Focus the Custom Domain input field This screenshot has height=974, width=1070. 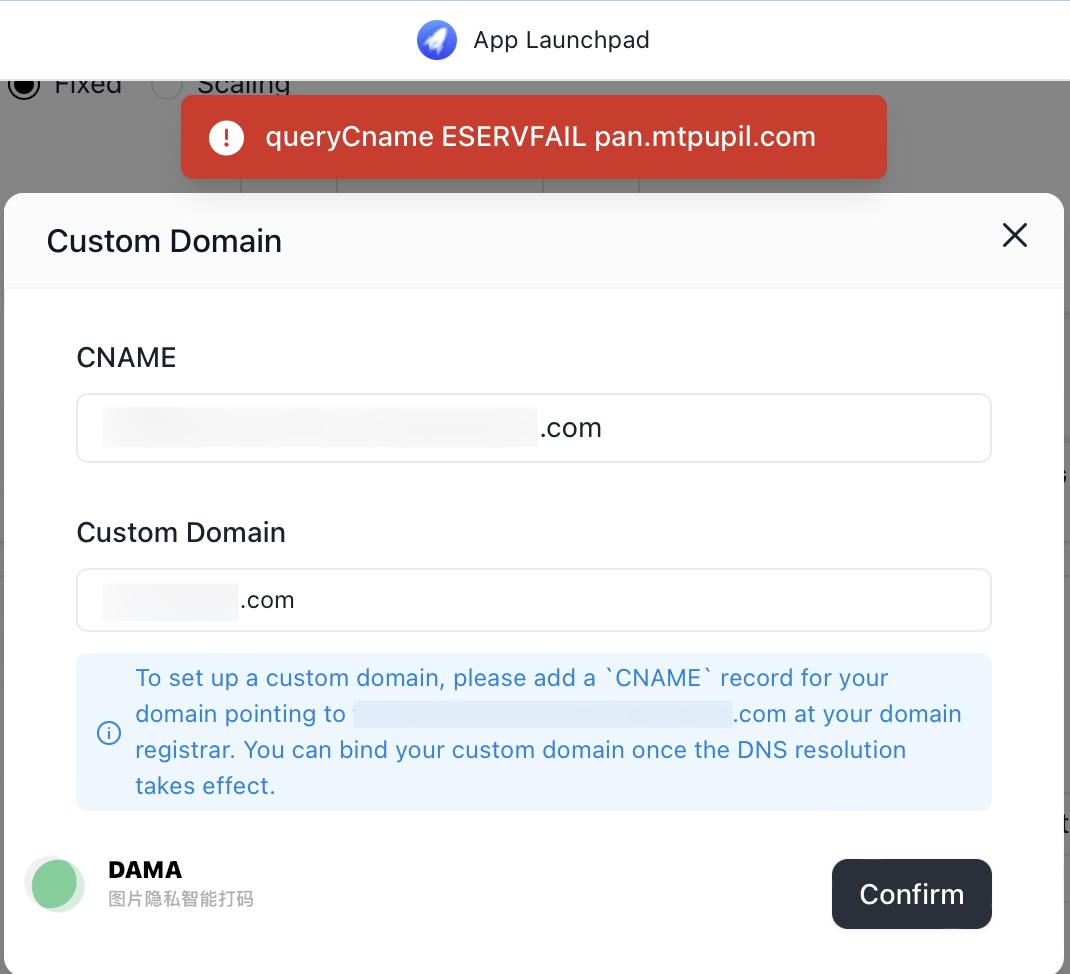534,600
